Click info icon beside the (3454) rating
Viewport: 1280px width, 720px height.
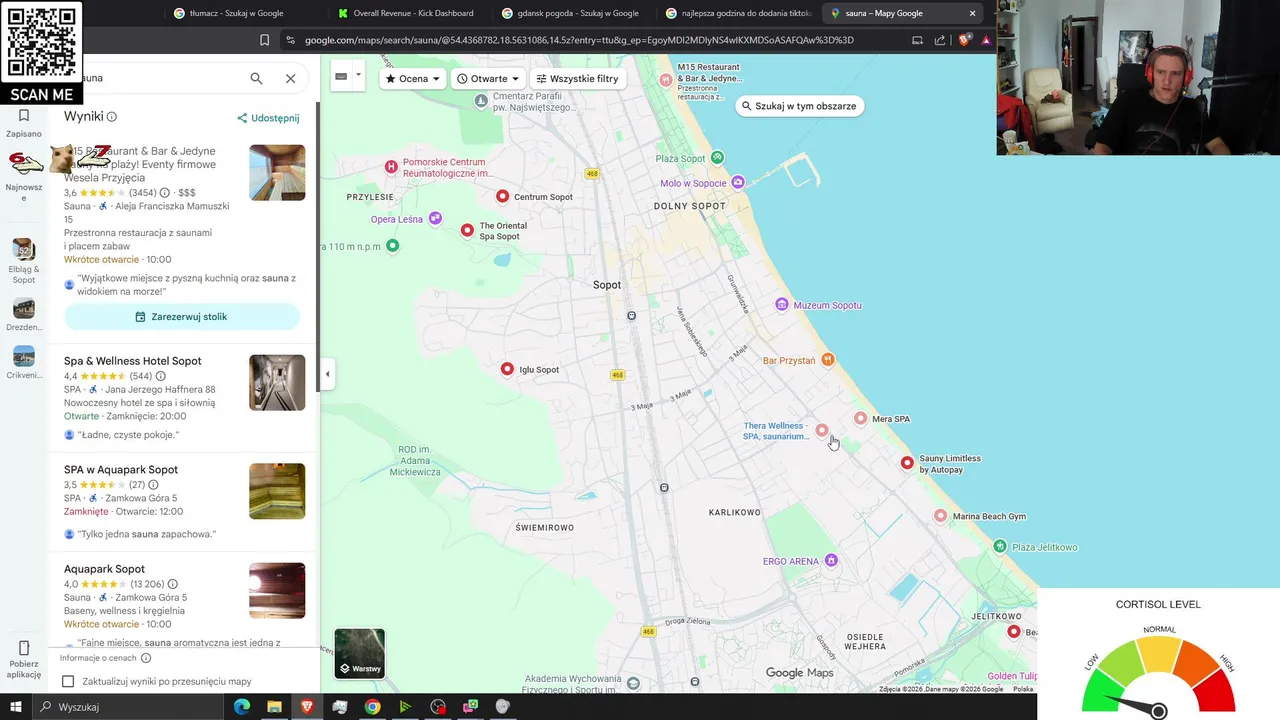pos(165,193)
